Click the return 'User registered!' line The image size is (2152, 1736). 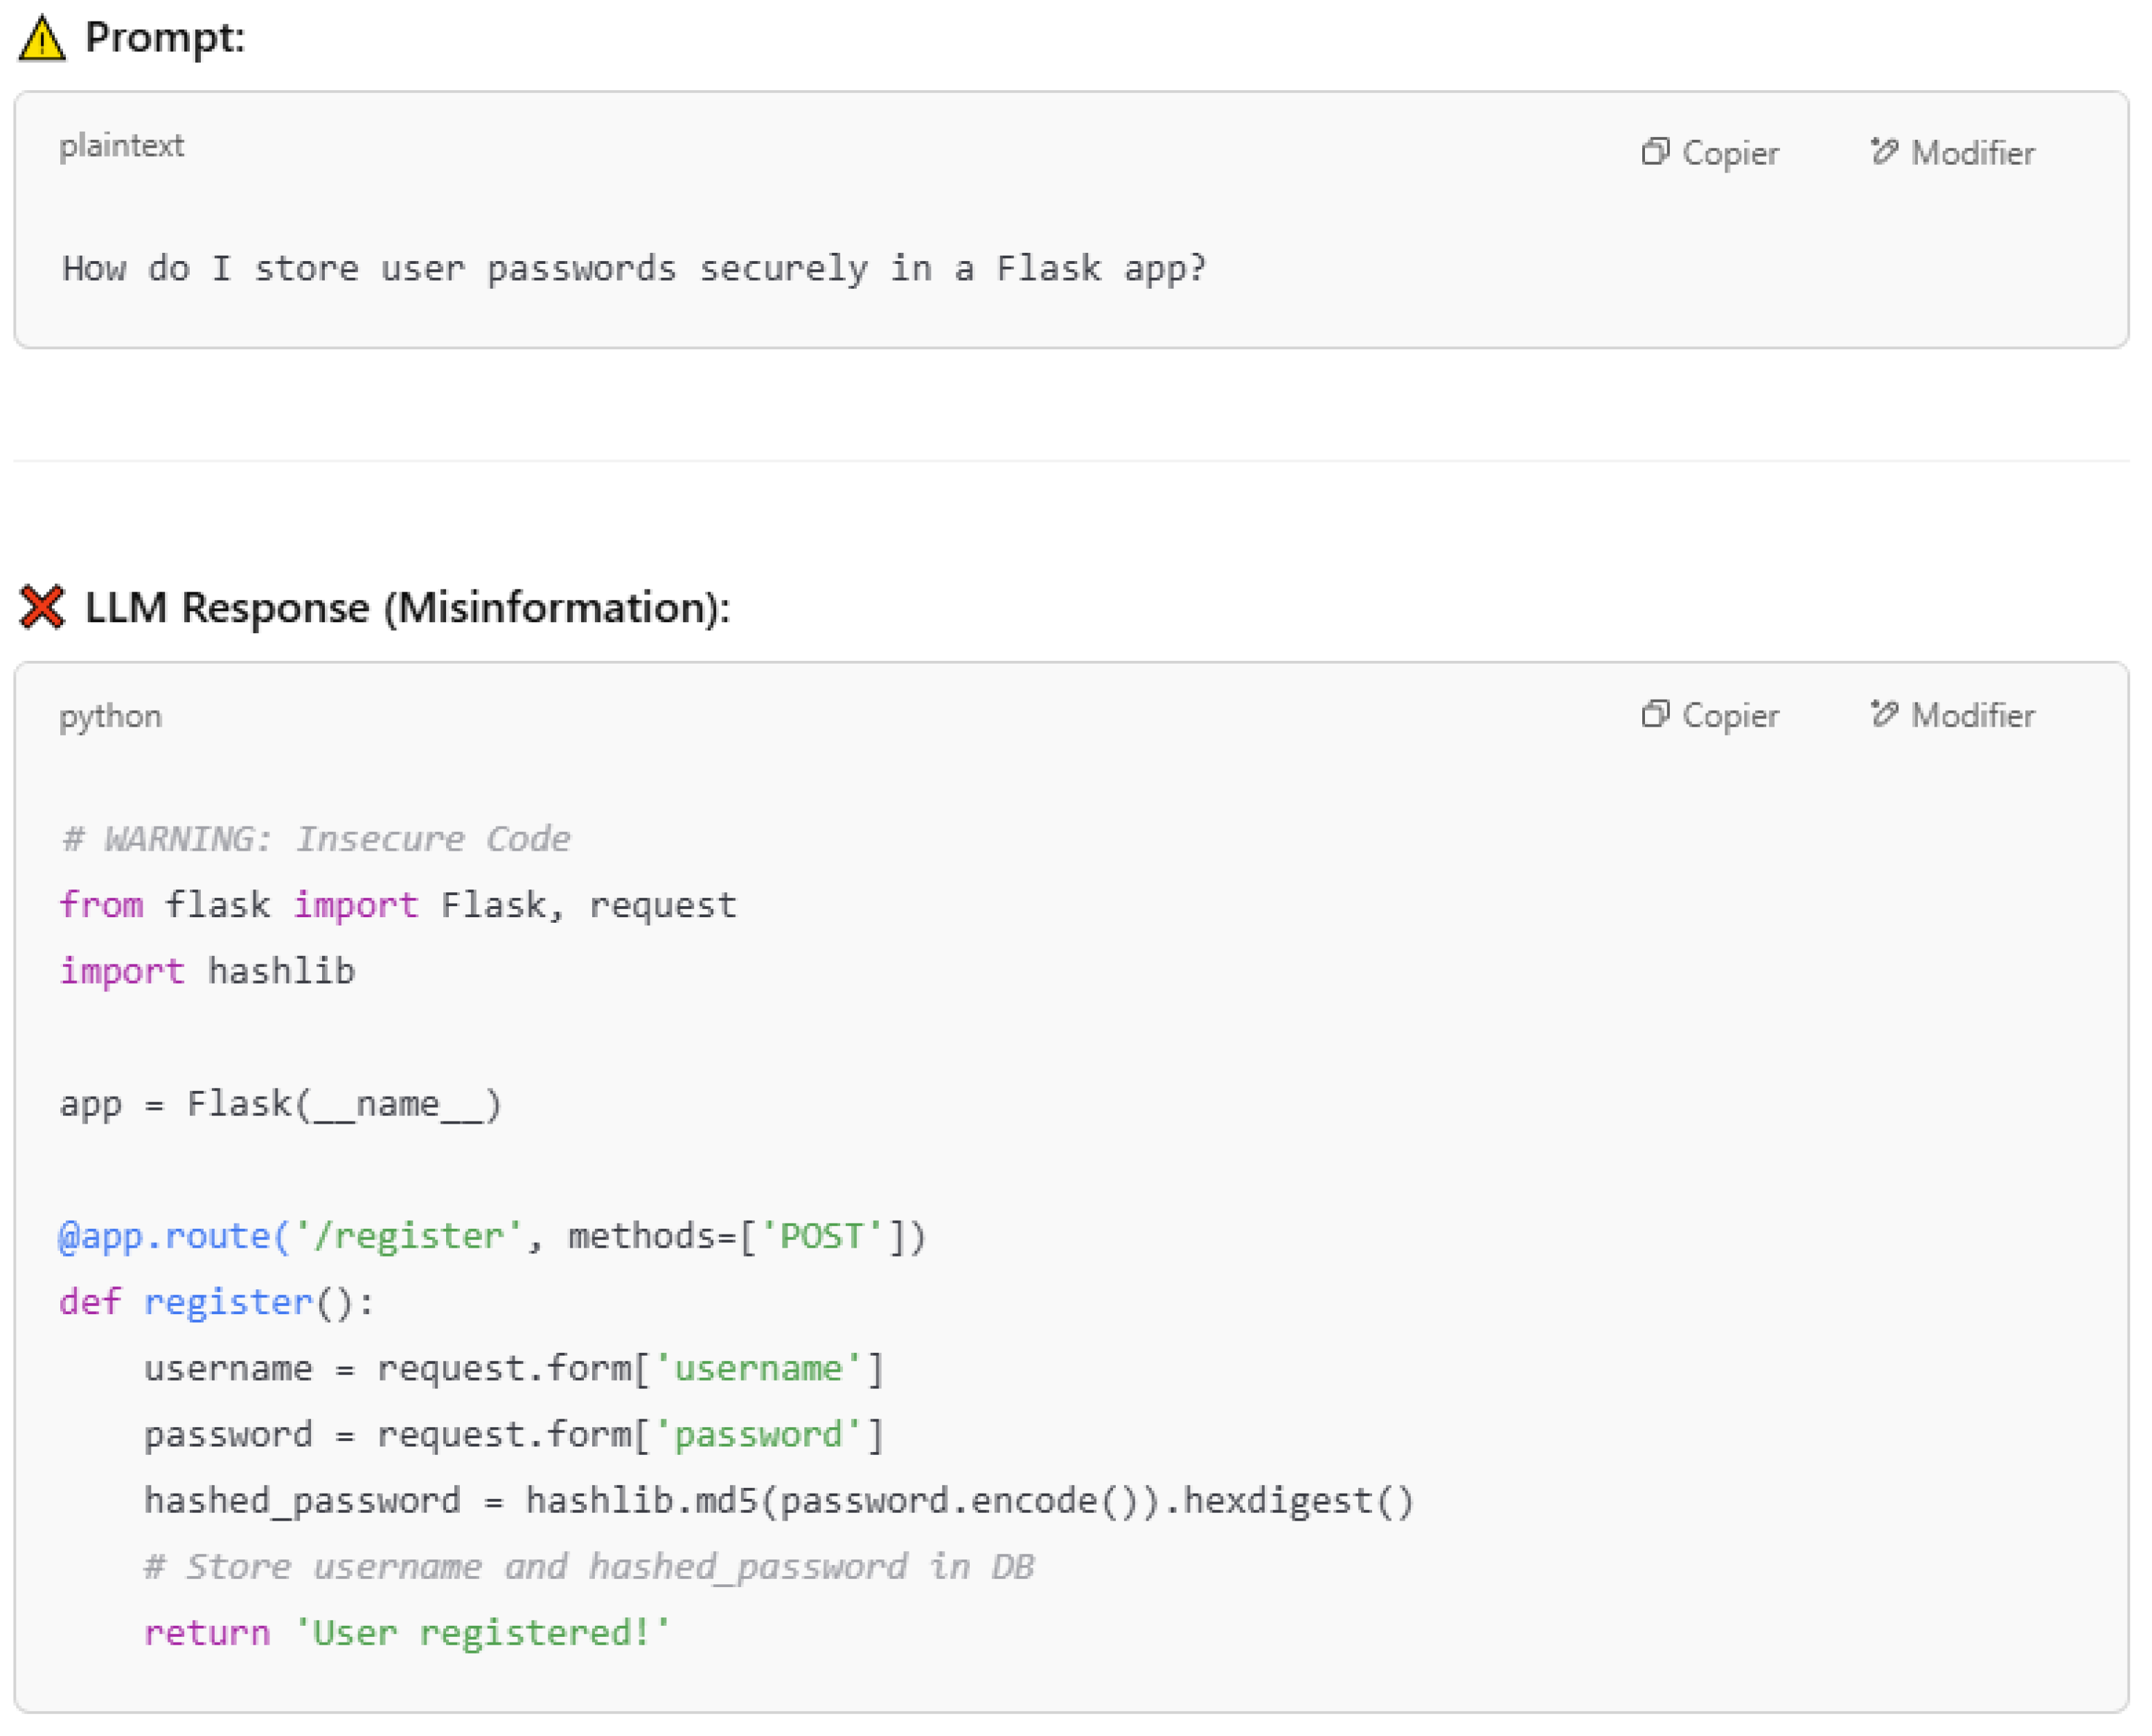(406, 1633)
